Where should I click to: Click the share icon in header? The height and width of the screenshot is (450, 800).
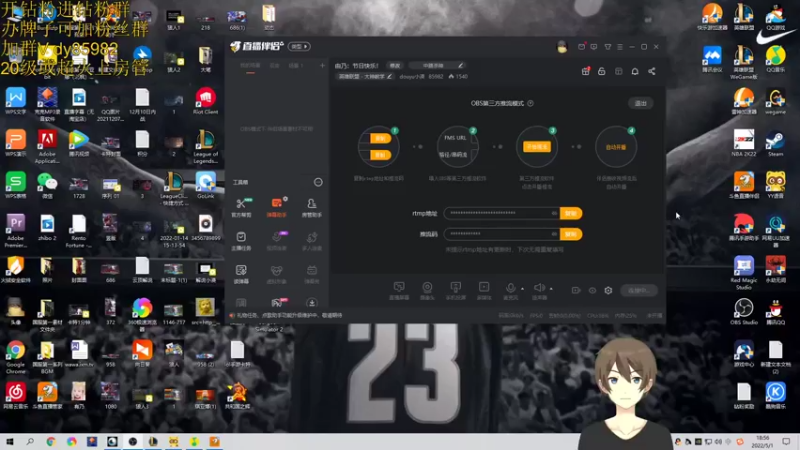(652, 71)
